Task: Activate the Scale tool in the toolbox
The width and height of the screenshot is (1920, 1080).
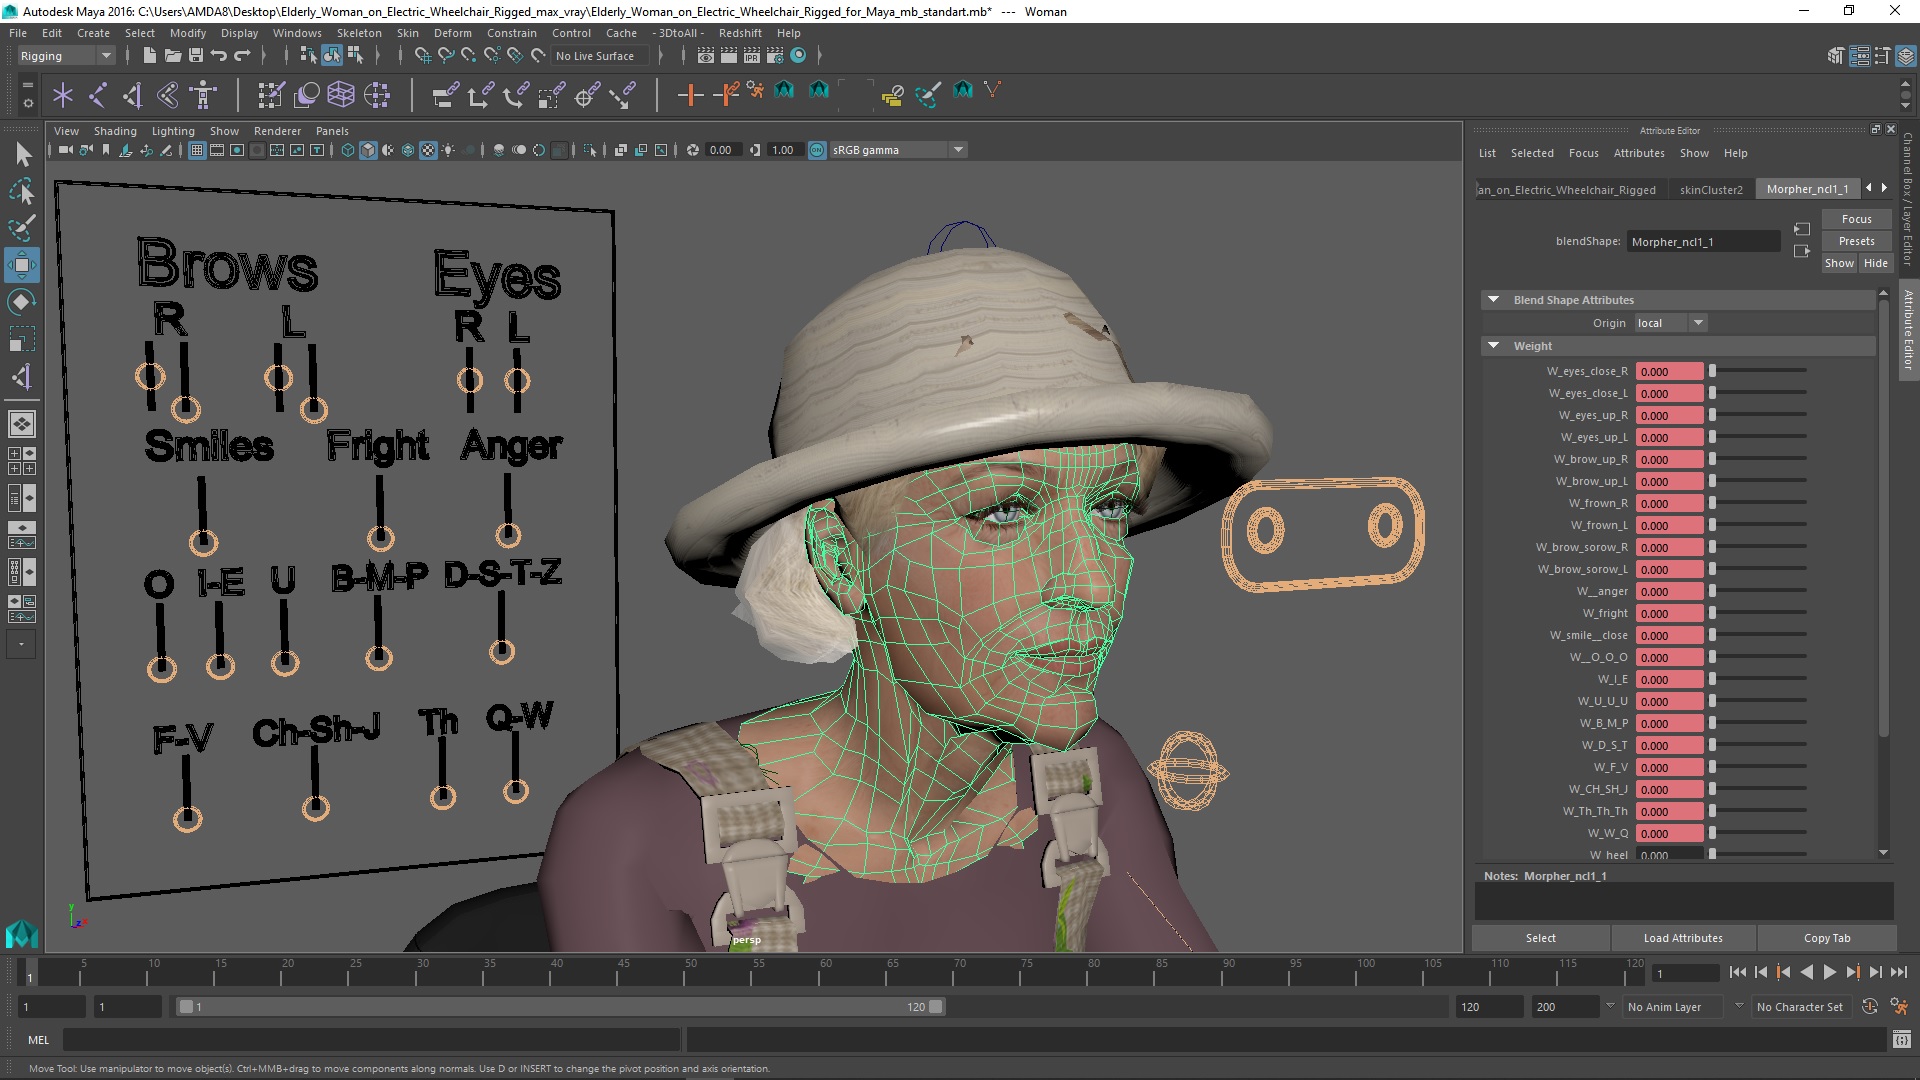Action: [x=22, y=339]
